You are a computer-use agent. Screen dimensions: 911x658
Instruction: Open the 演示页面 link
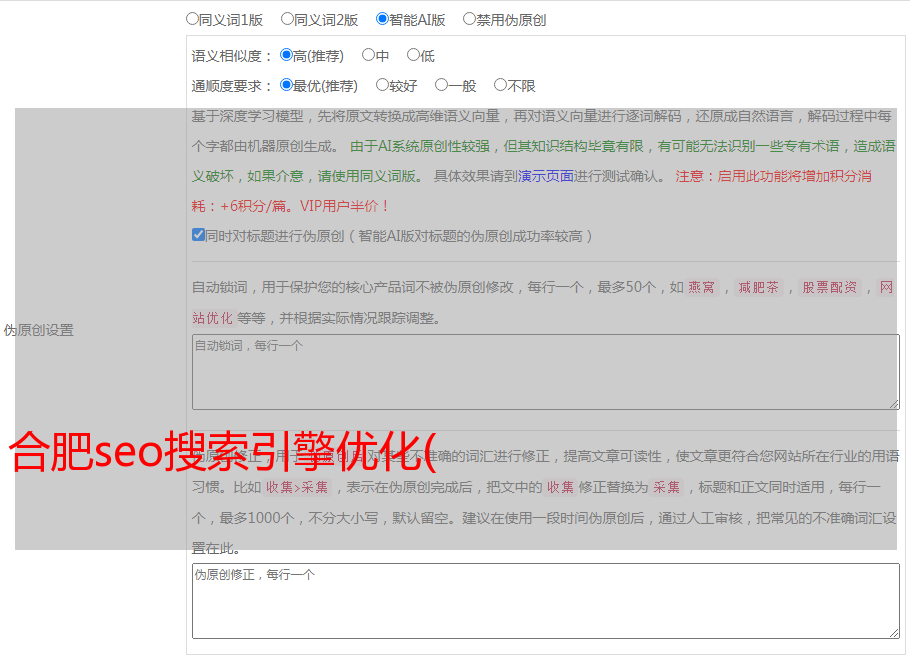tap(546, 176)
